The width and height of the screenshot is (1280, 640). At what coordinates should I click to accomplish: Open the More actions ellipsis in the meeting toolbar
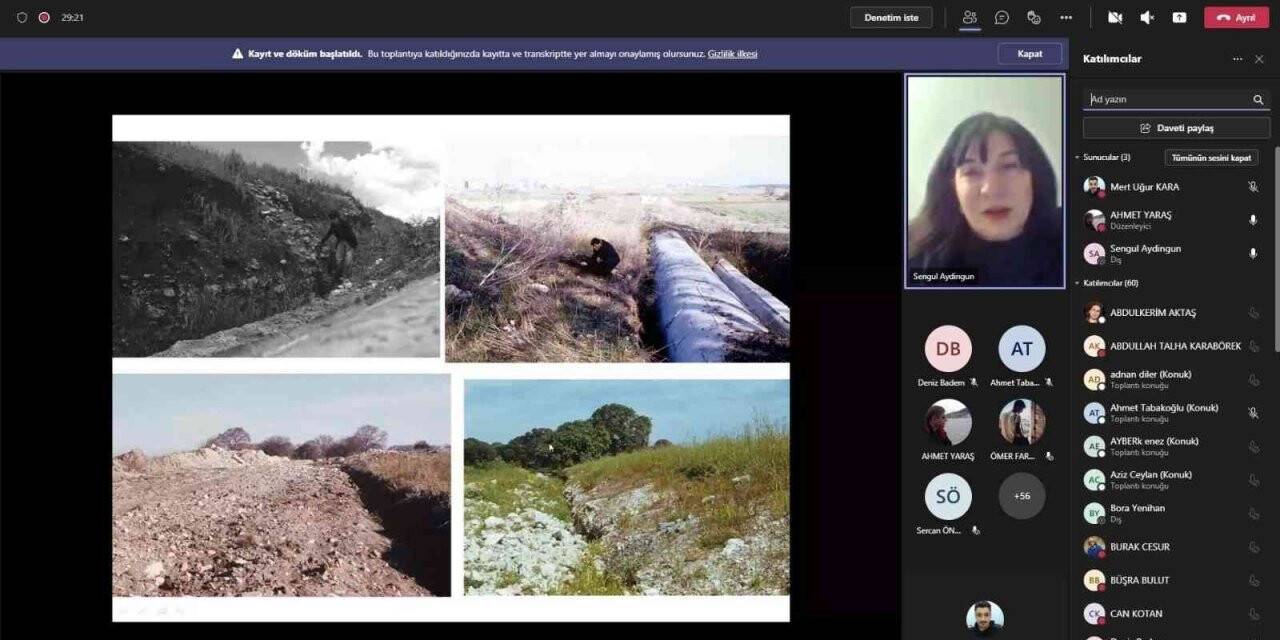1066,17
